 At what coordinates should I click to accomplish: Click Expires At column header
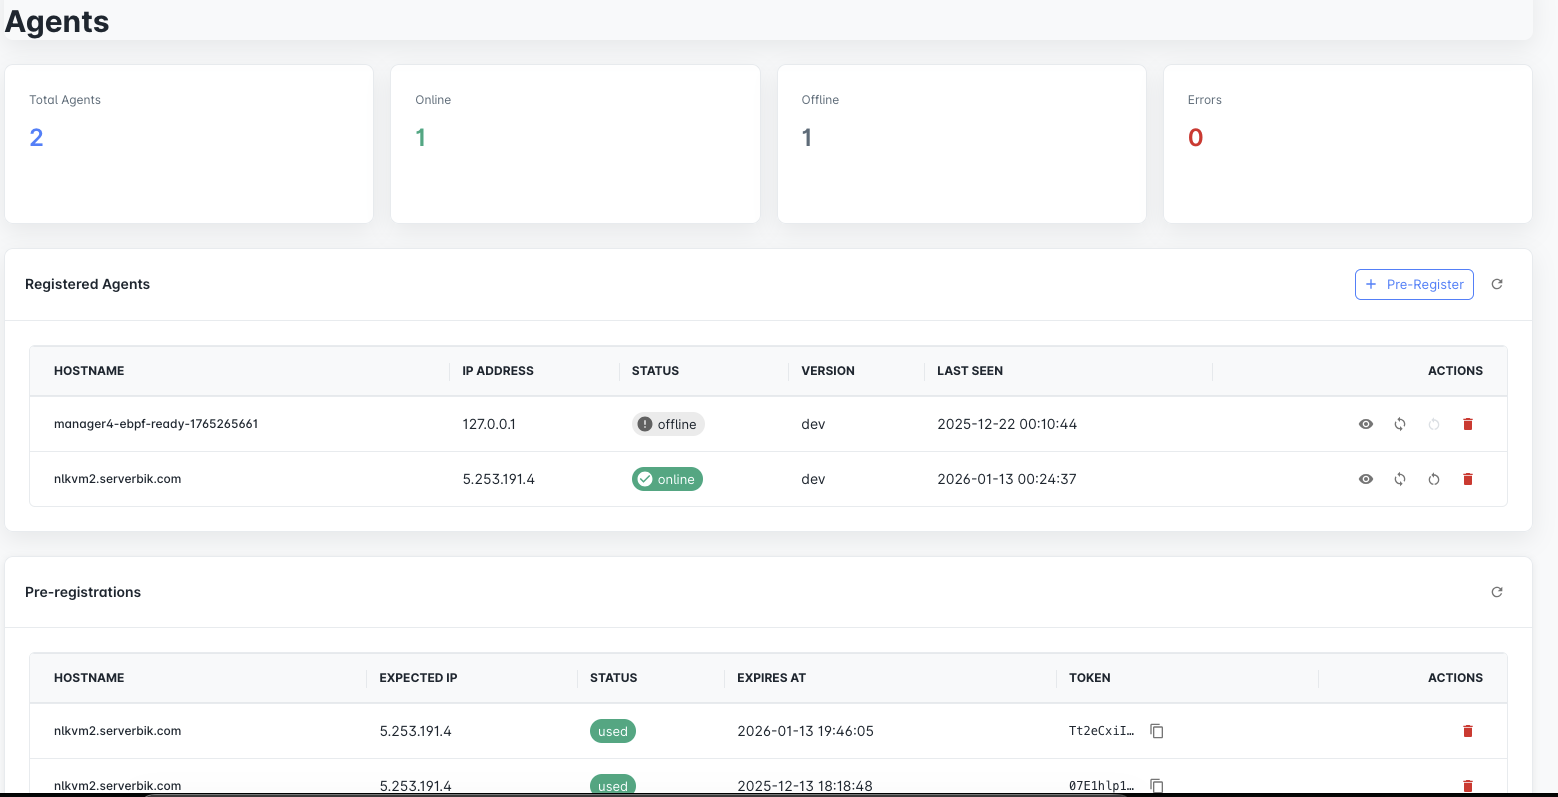[771, 678]
